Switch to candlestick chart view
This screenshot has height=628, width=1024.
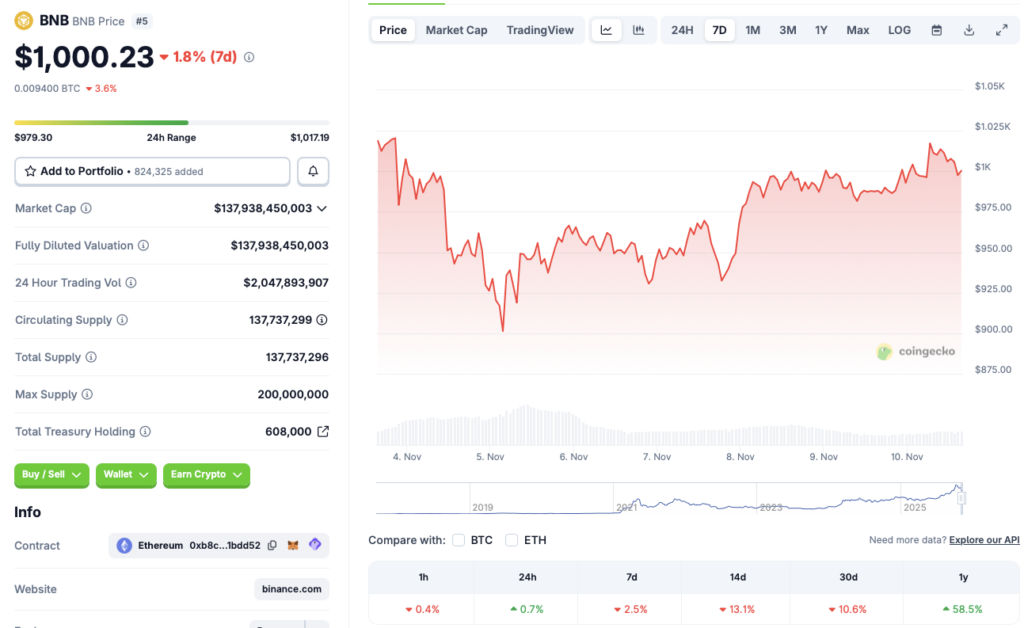[x=638, y=30]
